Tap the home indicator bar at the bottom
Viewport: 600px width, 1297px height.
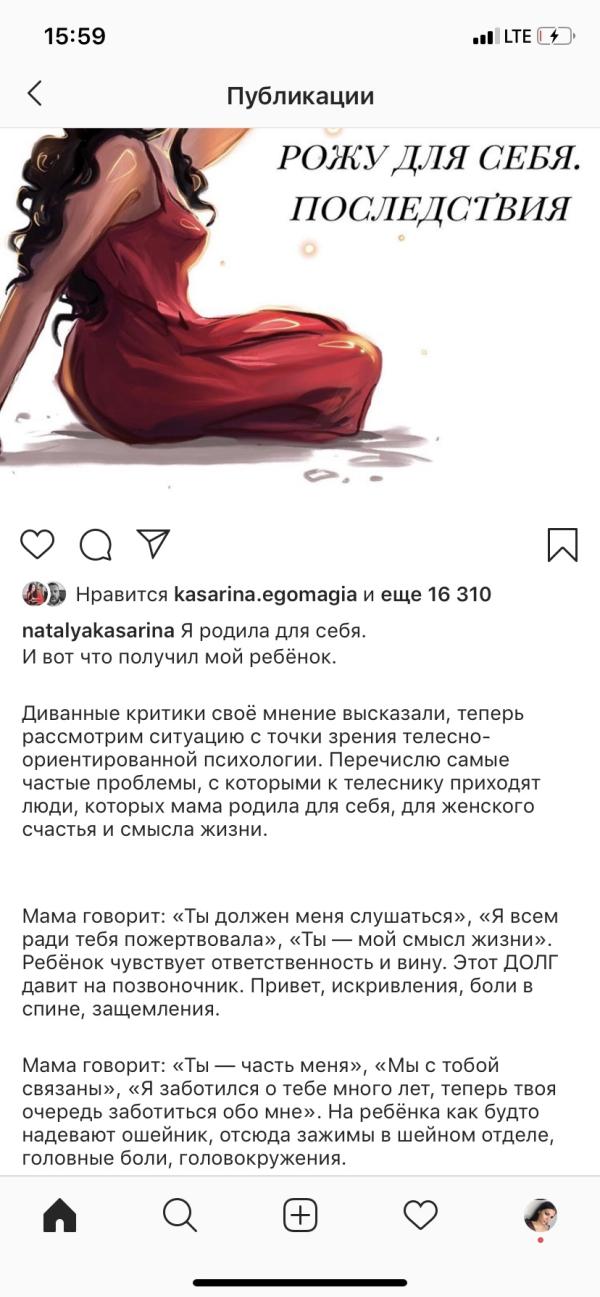(300, 1282)
